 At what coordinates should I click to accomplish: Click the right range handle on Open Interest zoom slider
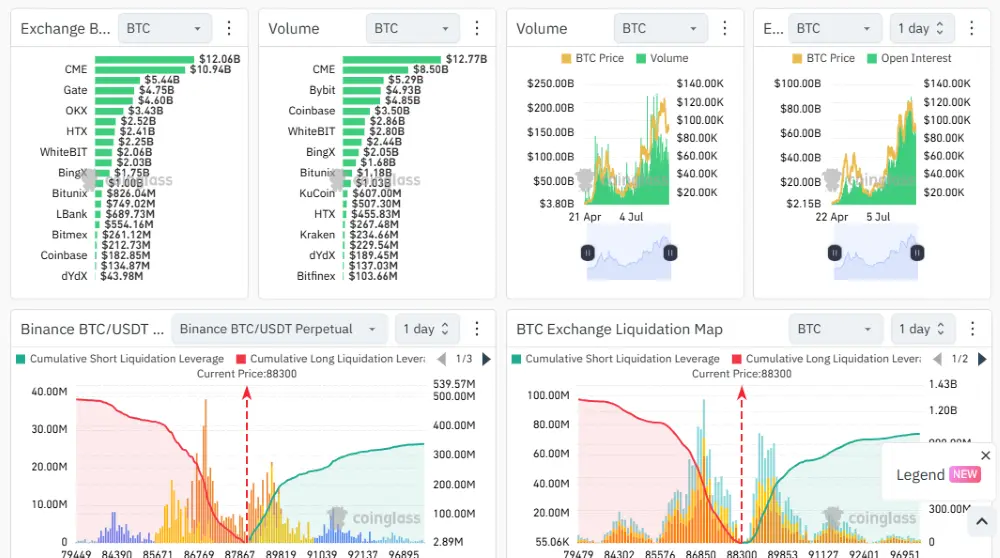(917, 253)
